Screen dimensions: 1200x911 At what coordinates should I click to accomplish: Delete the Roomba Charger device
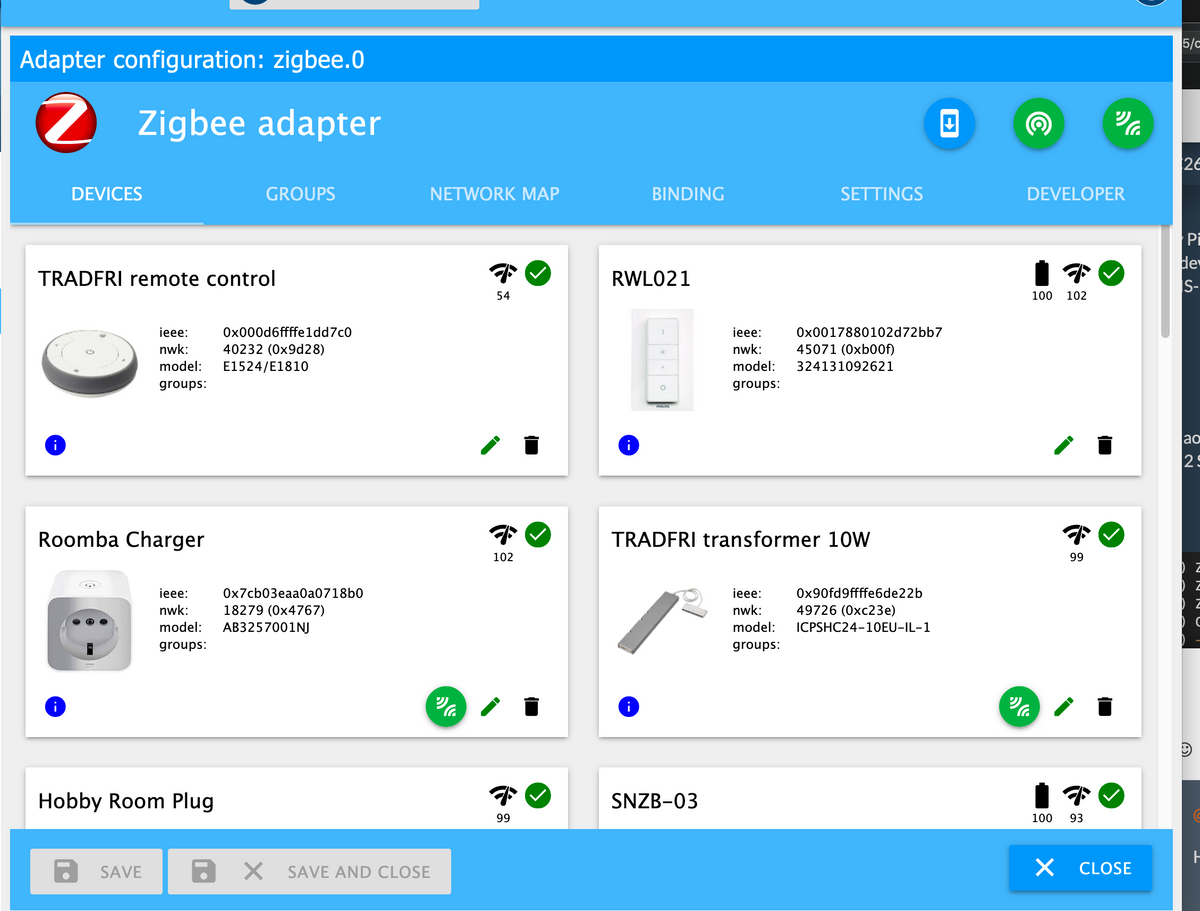[x=532, y=707]
